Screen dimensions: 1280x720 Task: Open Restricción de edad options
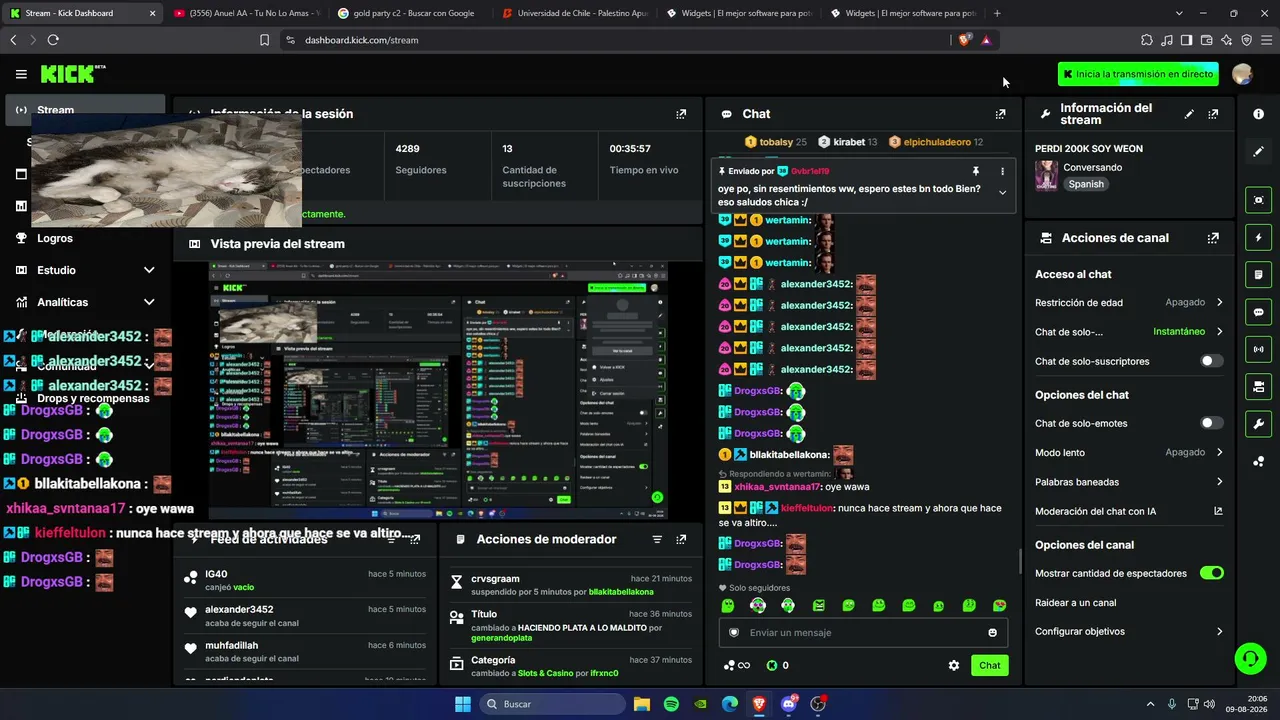(x=1129, y=302)
